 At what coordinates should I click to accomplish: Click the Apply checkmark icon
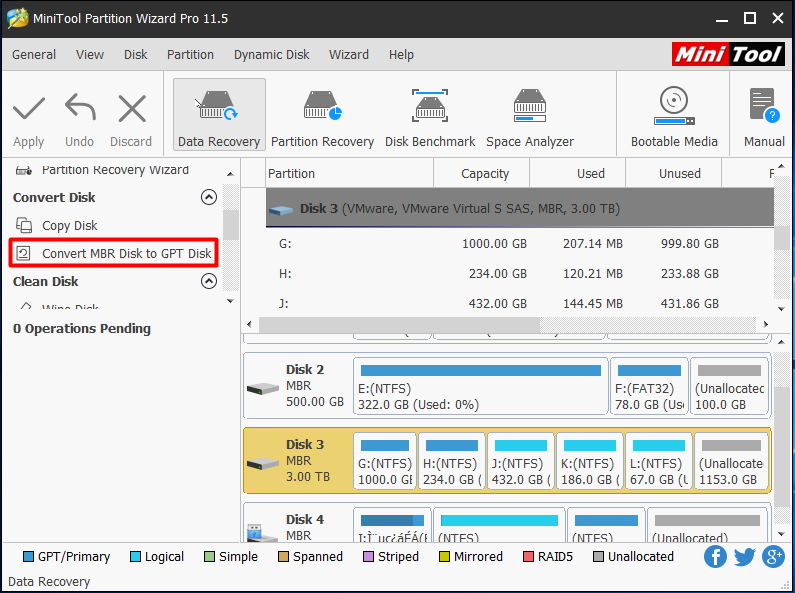(x=29, y=108)
